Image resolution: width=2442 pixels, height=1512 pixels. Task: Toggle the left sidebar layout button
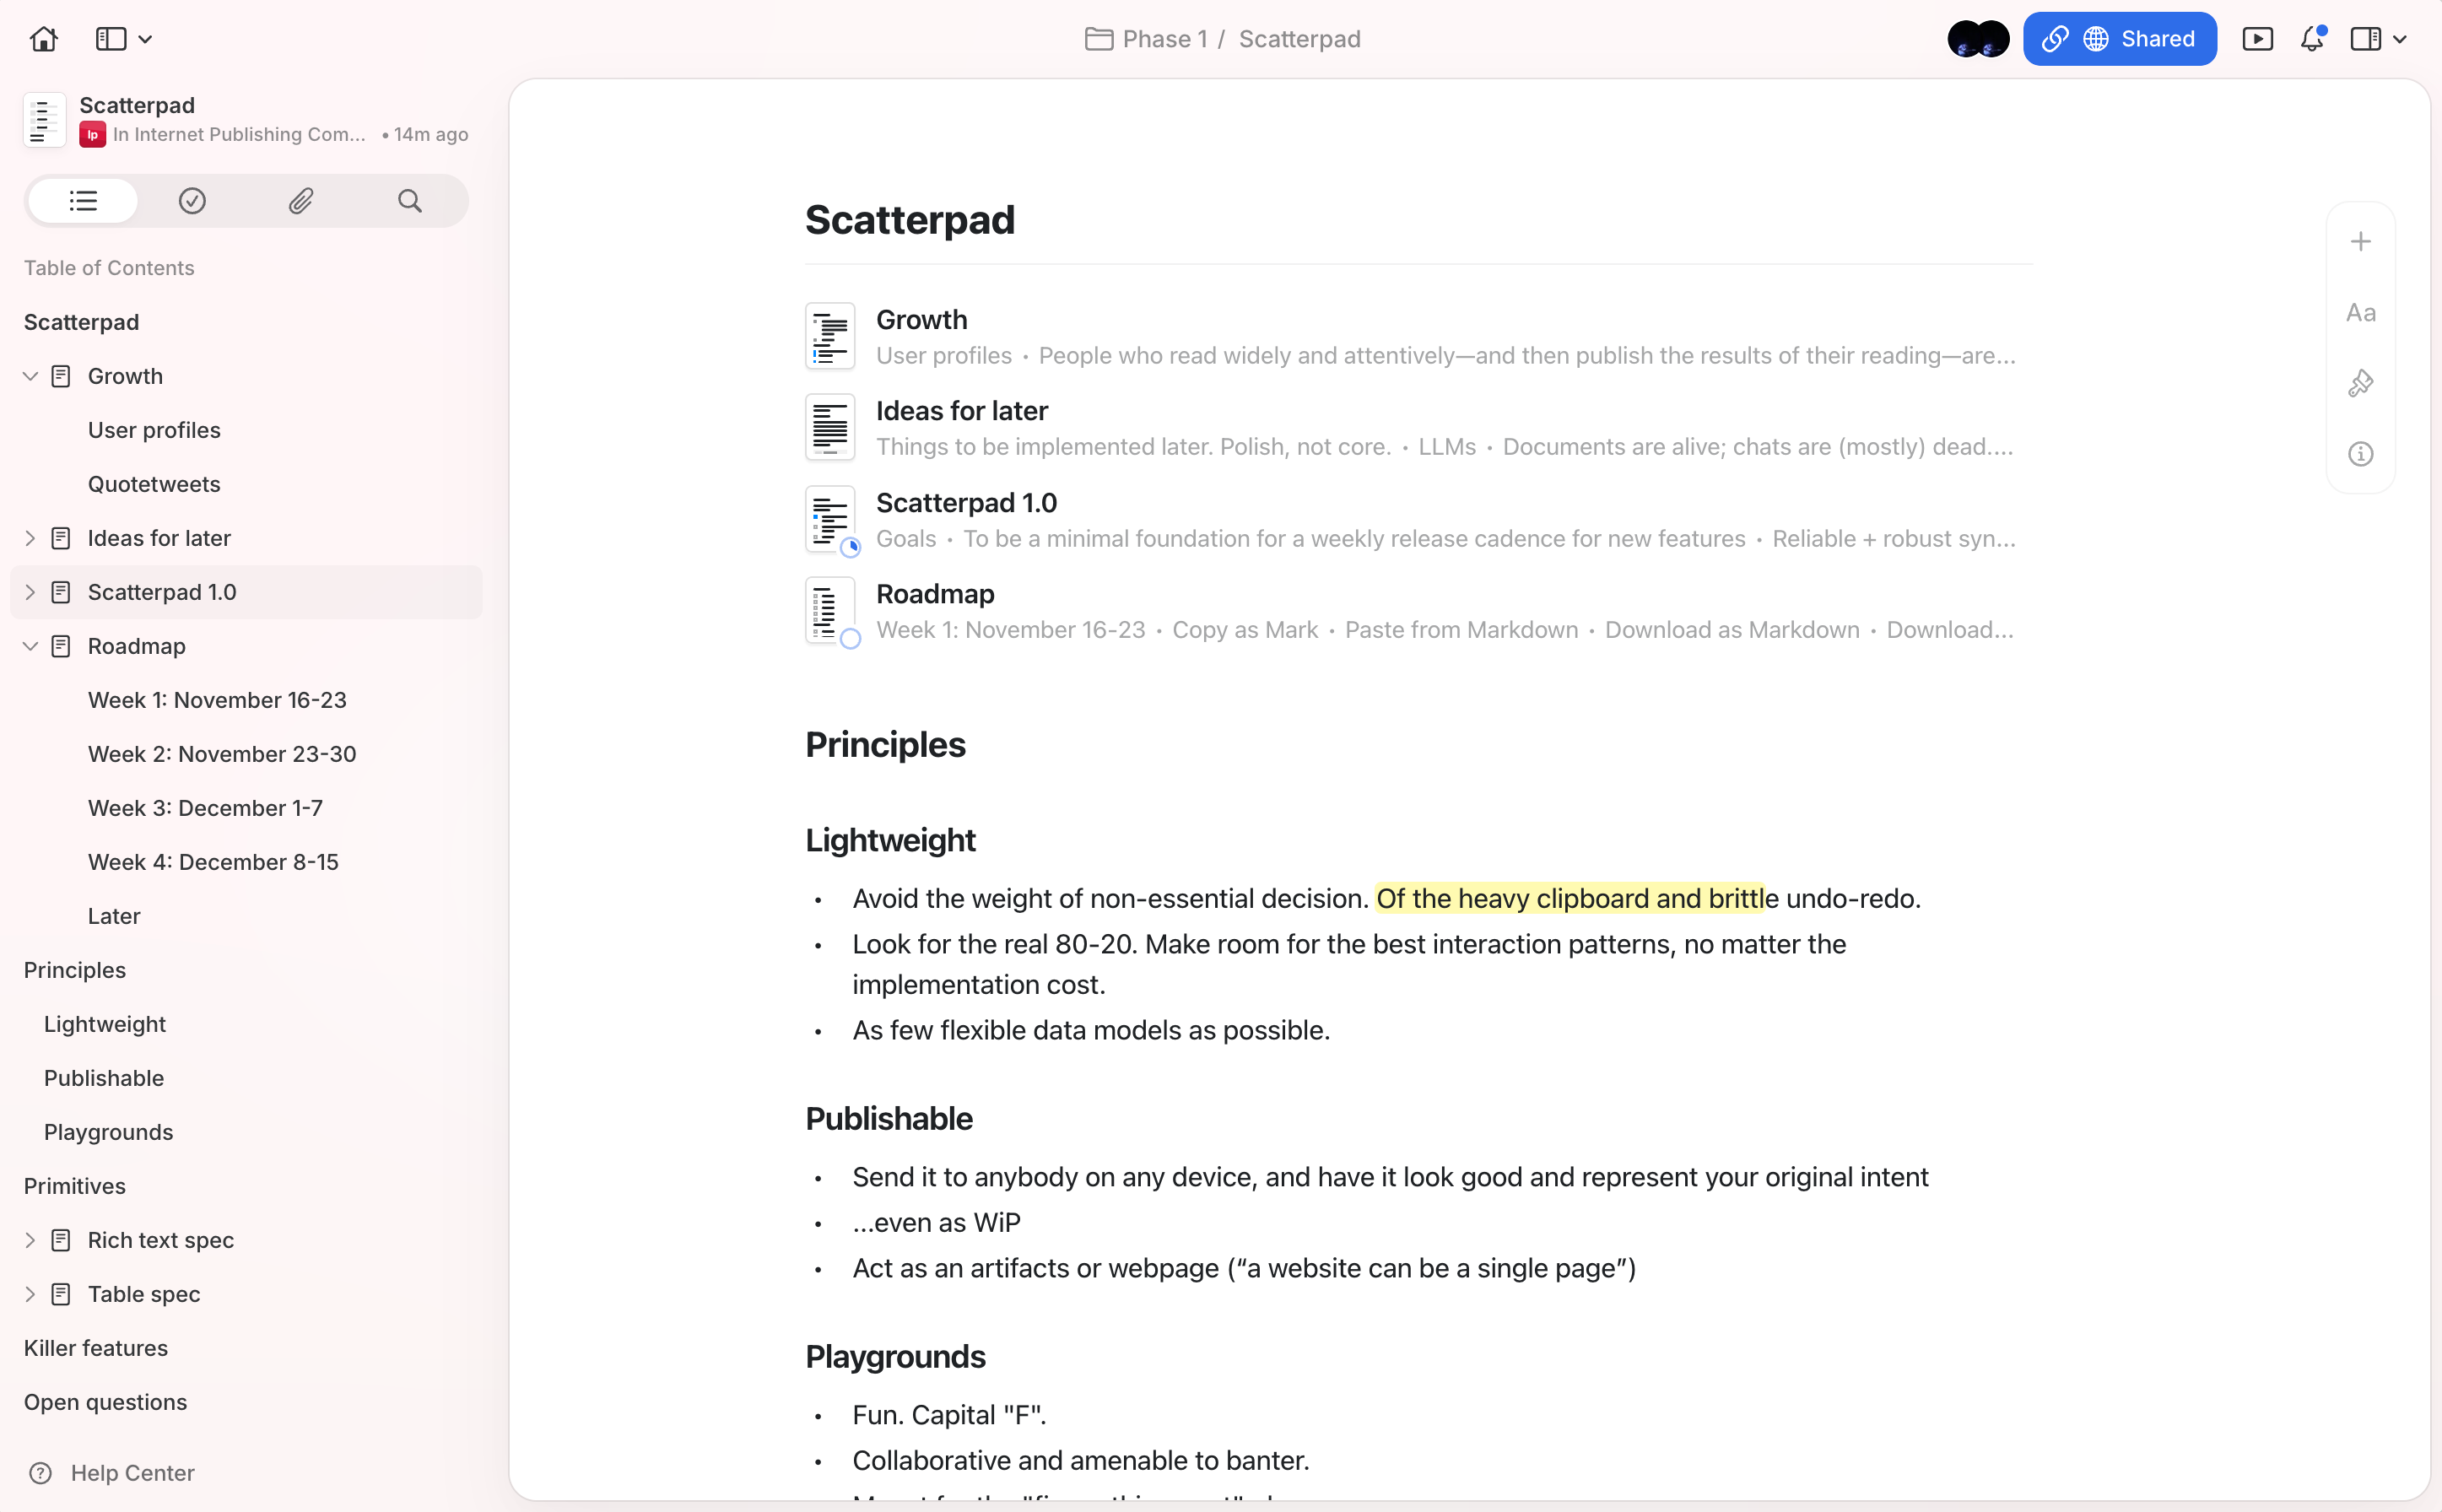[111, 39]
